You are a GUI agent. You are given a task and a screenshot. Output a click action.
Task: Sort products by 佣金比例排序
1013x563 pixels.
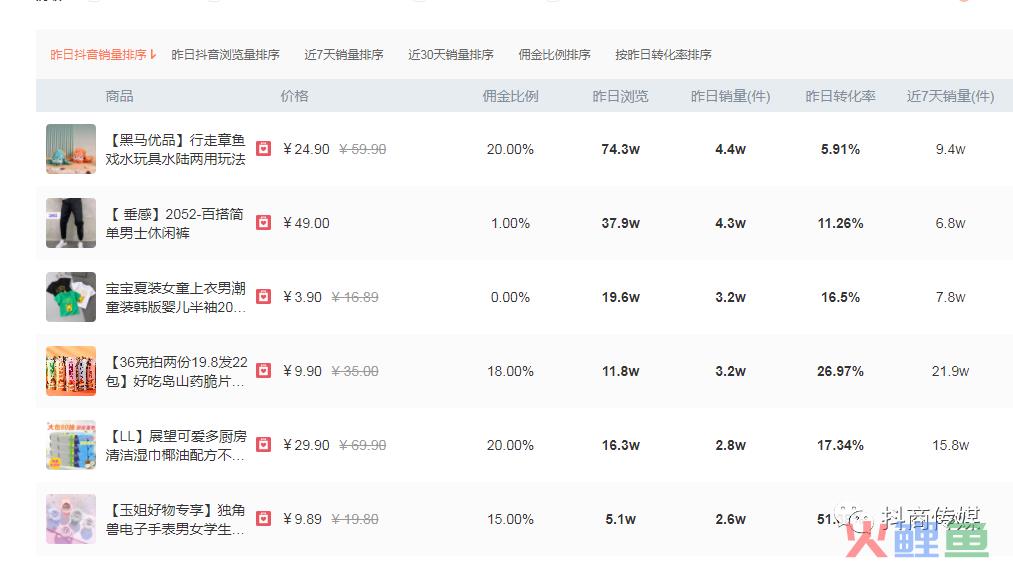point(554,55)
